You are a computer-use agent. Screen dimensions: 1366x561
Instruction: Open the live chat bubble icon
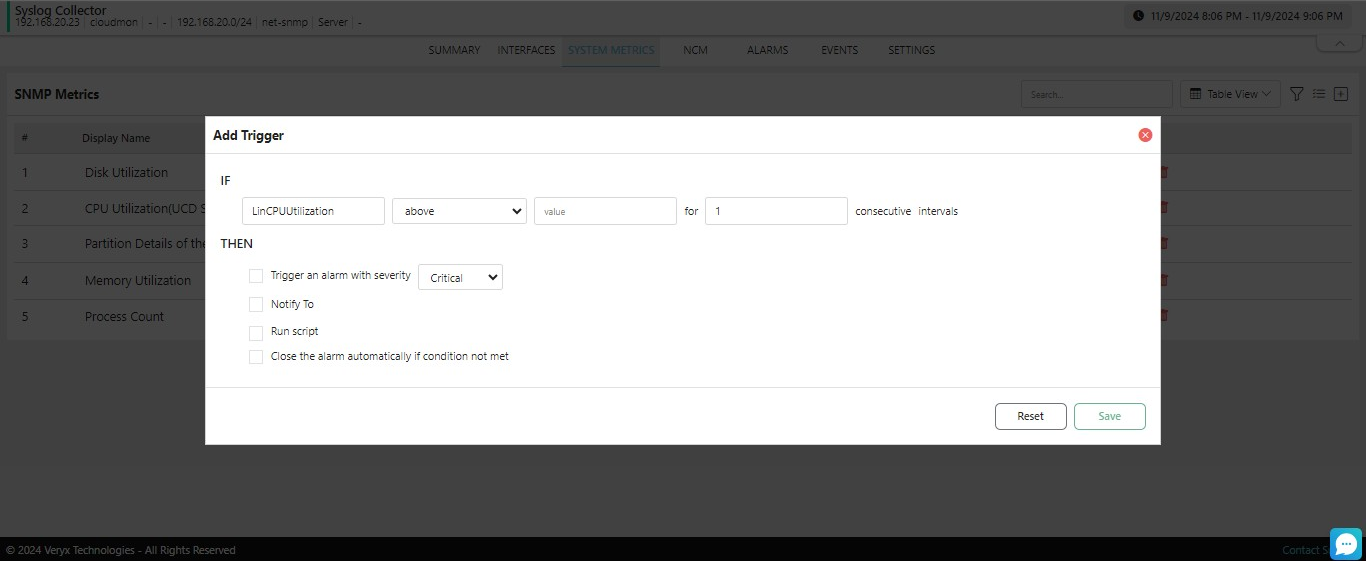1346,544
